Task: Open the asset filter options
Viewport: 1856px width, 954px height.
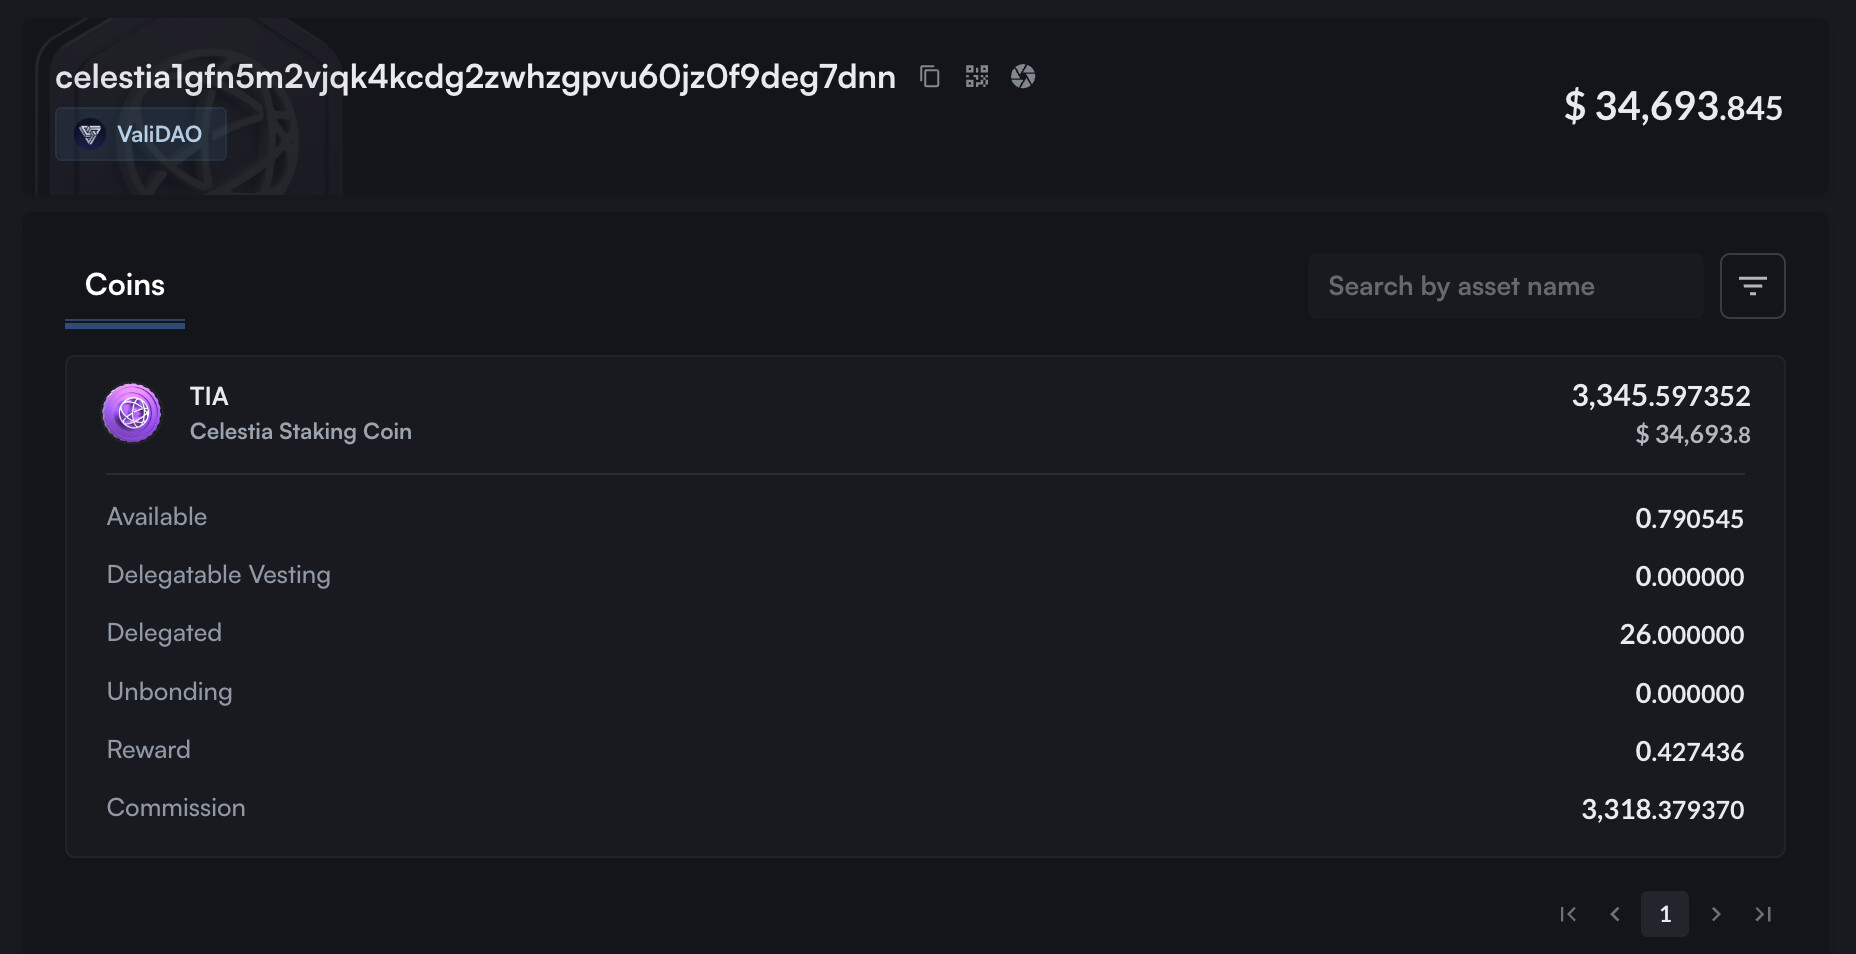Action: click(x=1752, y=286)
